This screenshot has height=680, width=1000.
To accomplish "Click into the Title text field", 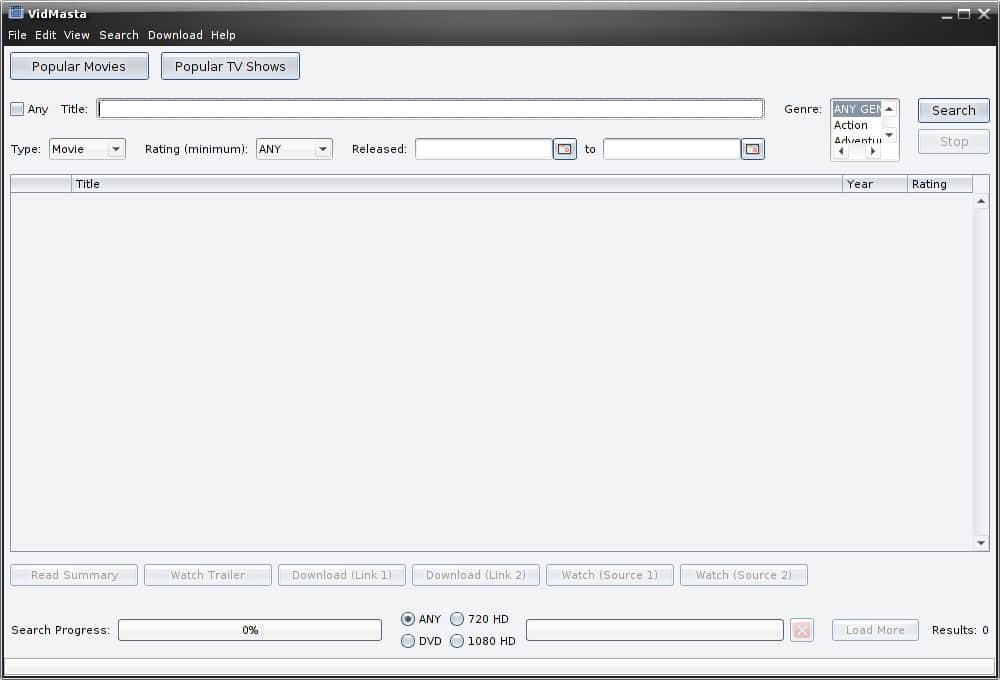I will (x=430, y=109).
